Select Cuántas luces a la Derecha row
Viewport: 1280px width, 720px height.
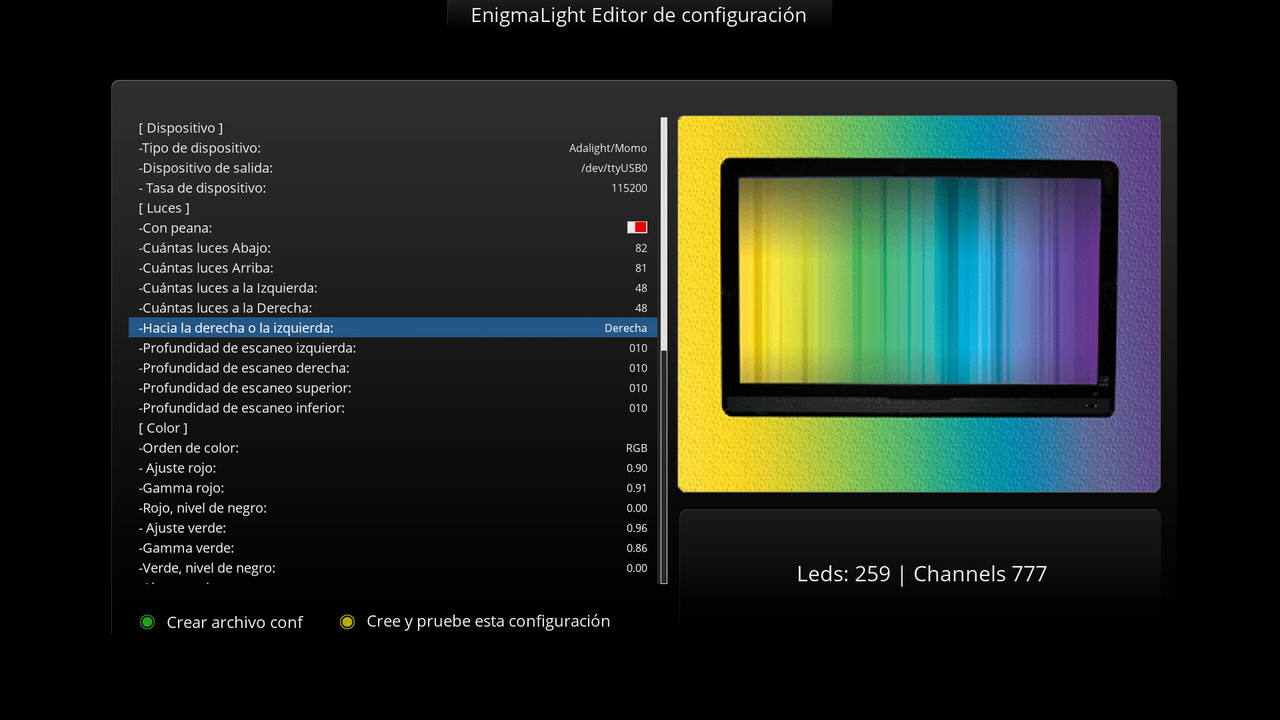393,308
